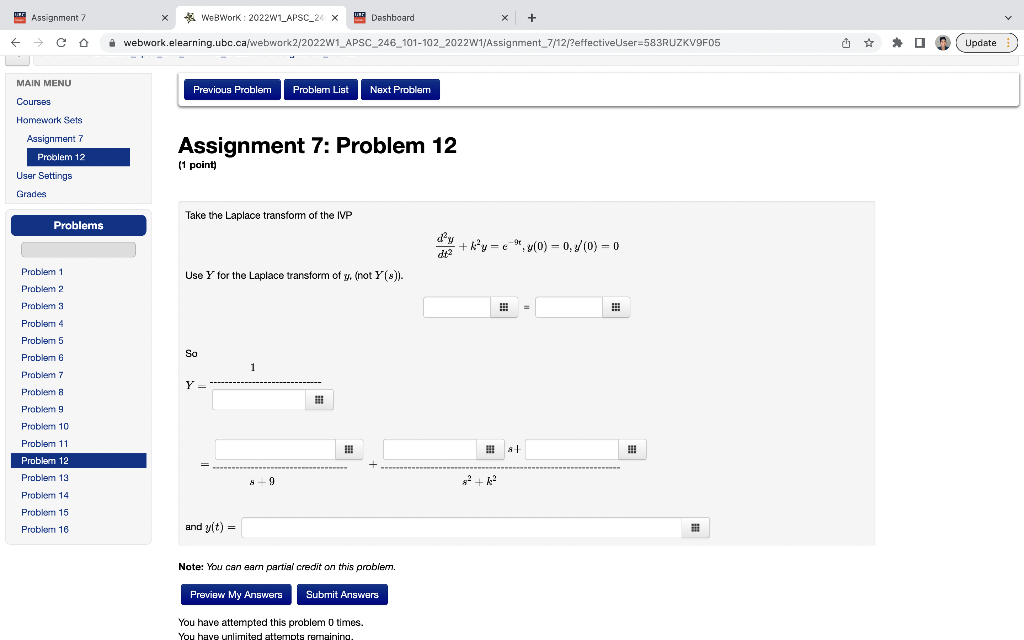
Task: Click inside the first empty answer field
Action: [457, 307]
